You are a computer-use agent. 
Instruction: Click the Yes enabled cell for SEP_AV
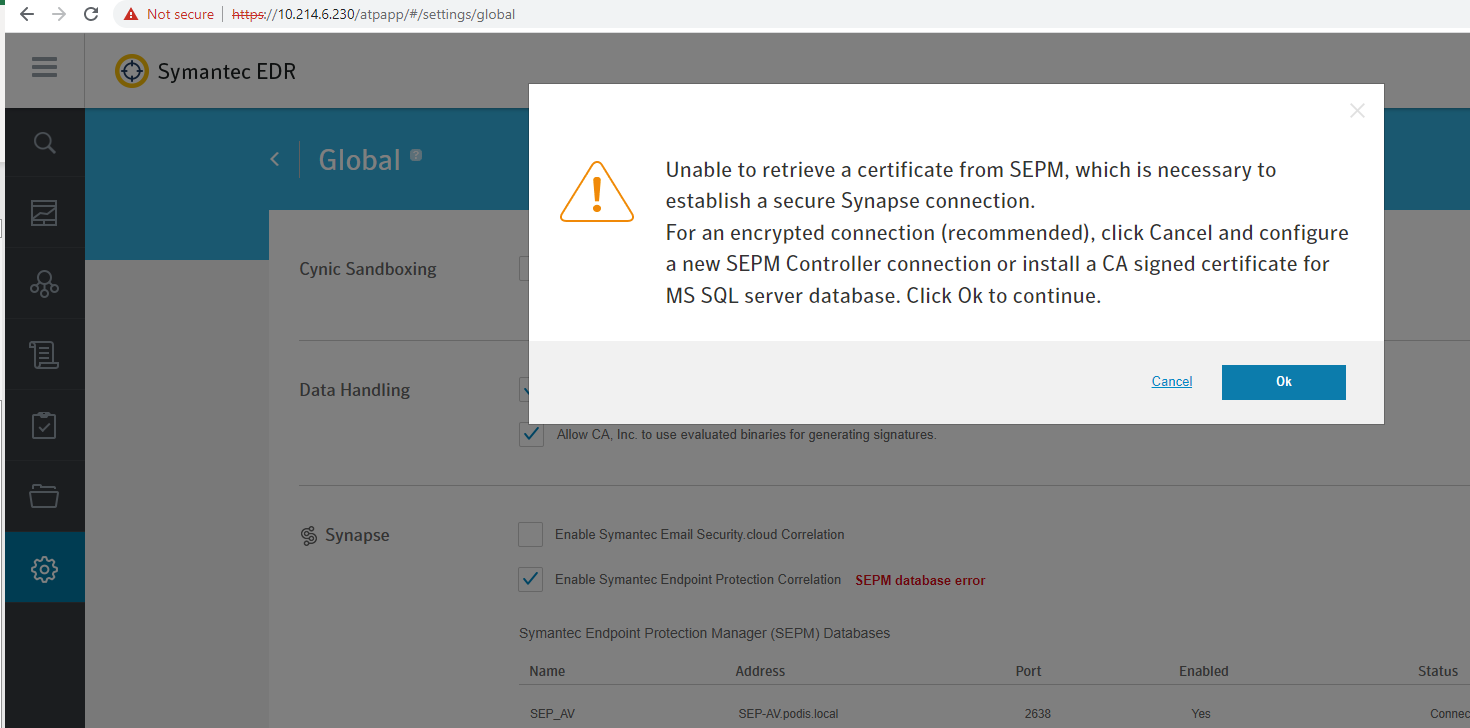point(1201,714)
